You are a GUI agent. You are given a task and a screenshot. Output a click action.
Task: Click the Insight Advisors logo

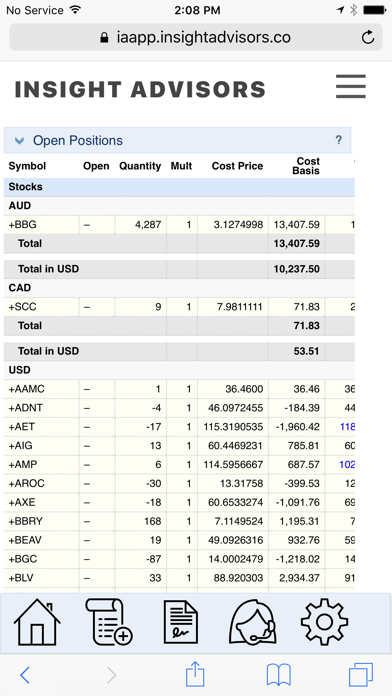[140, 89]
